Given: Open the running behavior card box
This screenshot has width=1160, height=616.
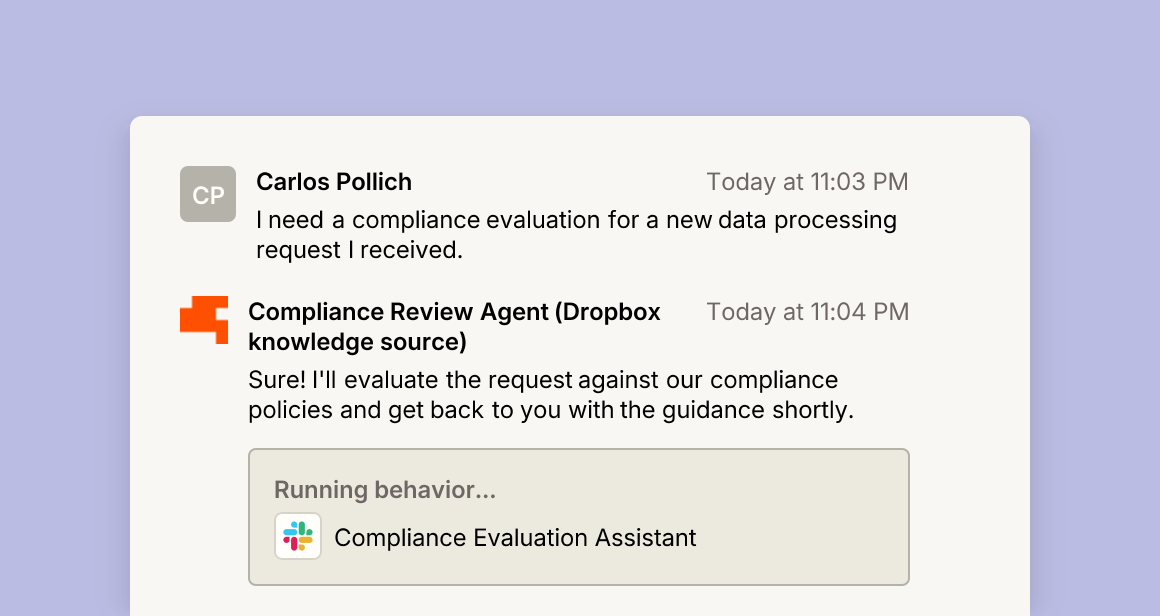Looking at the screenshot, I should click(x=579, y=517).
